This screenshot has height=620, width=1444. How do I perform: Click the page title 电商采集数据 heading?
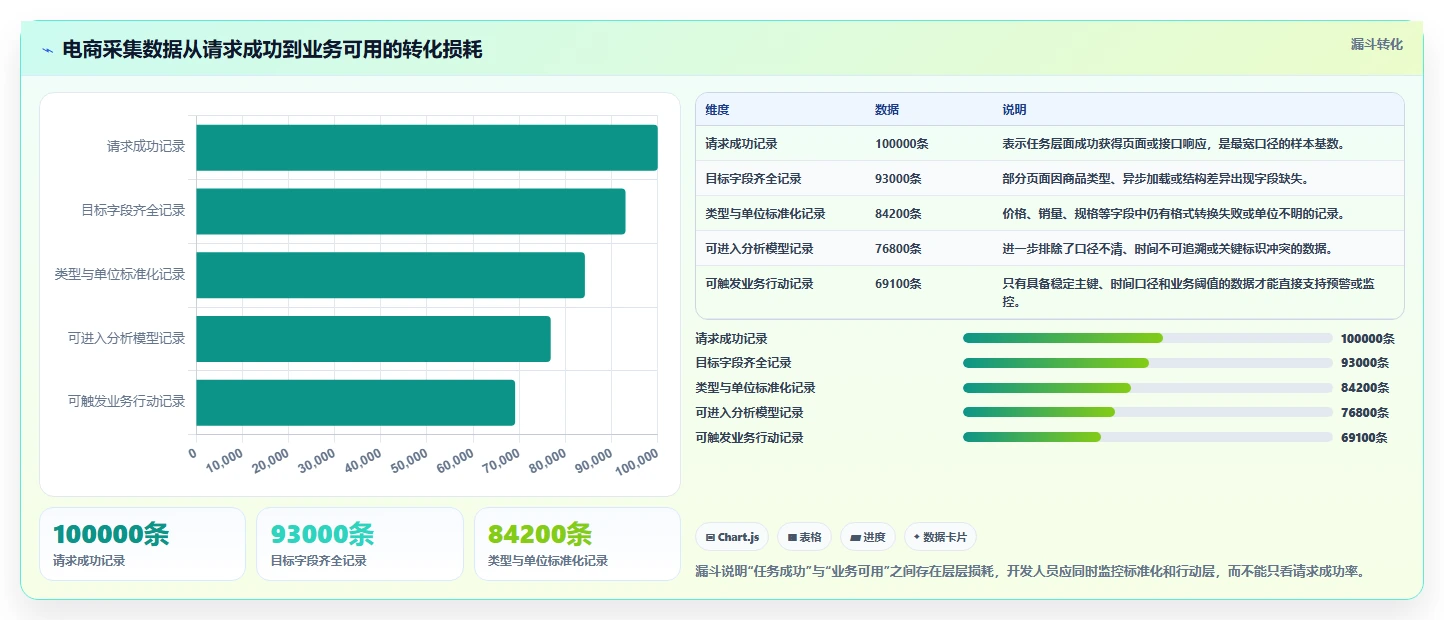[272, 49]
